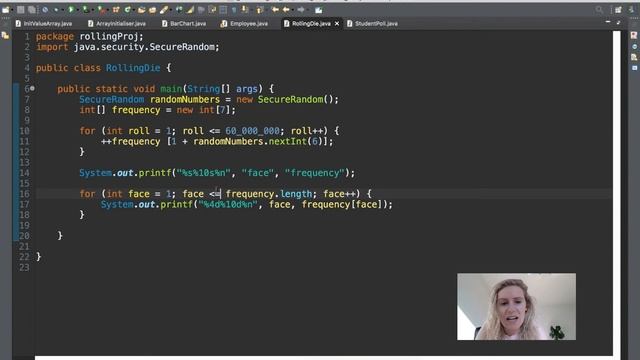
Task: Click the Save All toolbar icon
Action: (31, 10)
